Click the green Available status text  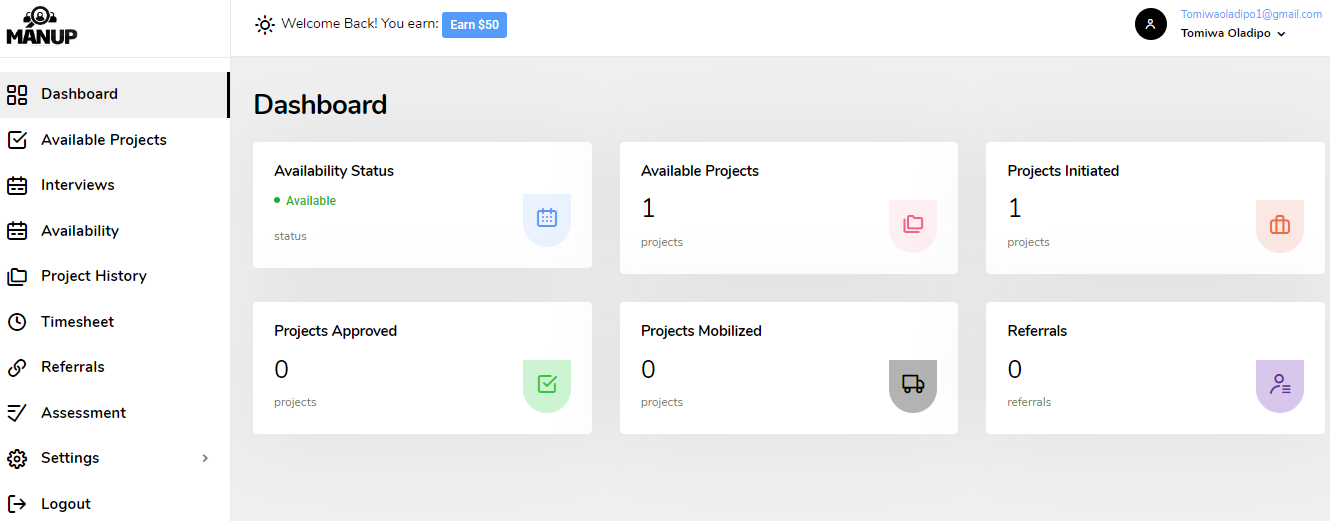[x=311, y=201]
